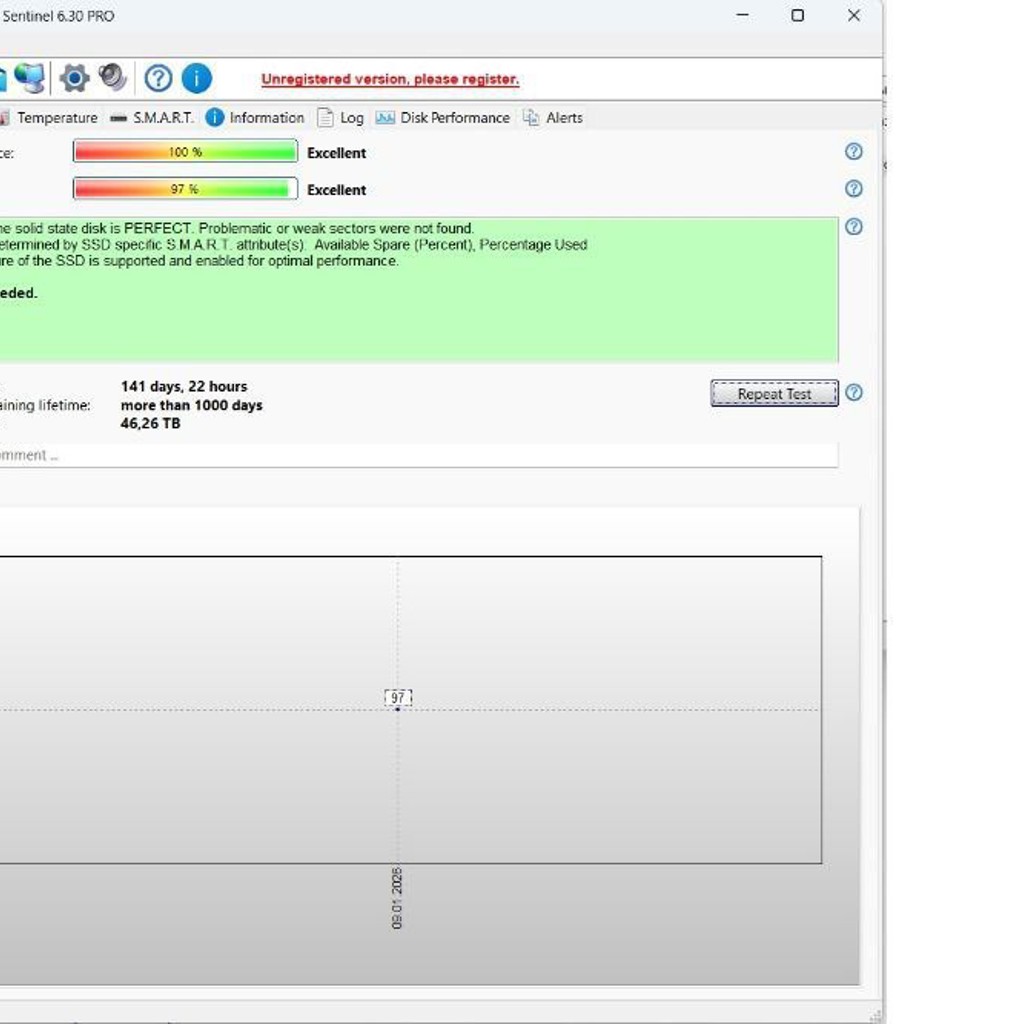1024x1024 pixels.
Task: Click into the comment input field
Action: pyautogui.click(x=418, y=455)
